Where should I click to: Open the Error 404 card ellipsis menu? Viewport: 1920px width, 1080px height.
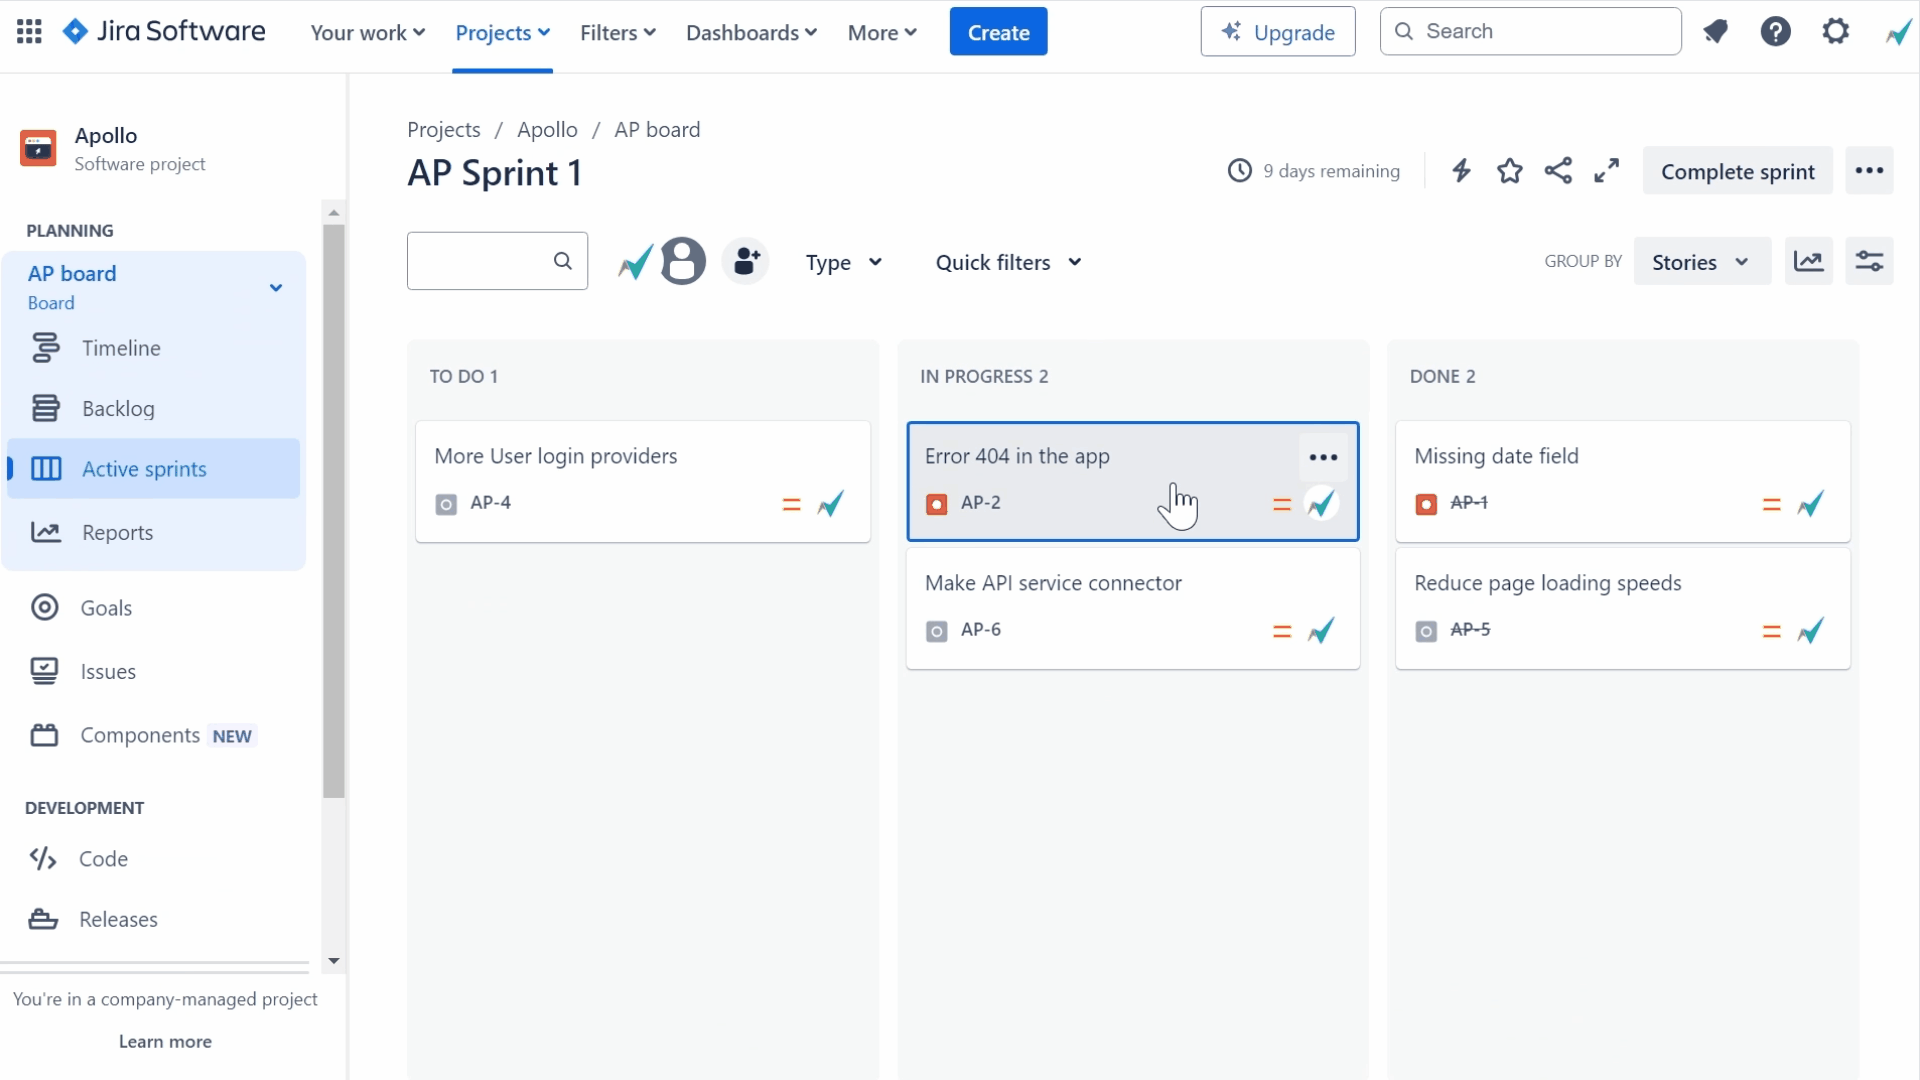[1323, 457]
